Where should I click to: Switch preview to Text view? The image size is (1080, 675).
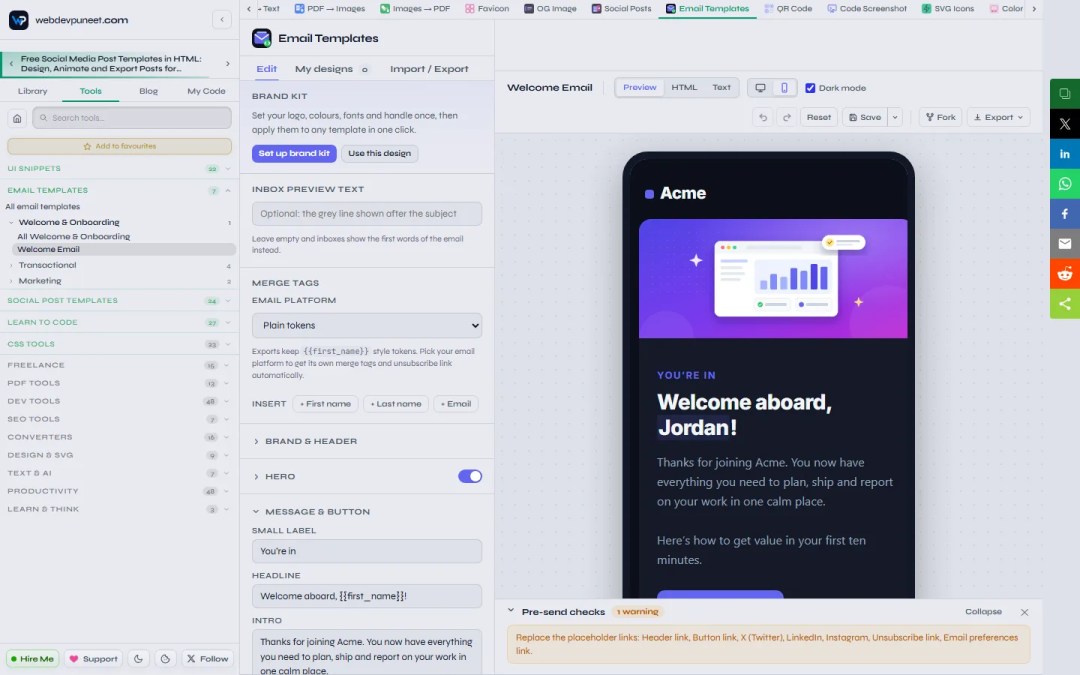721,87
